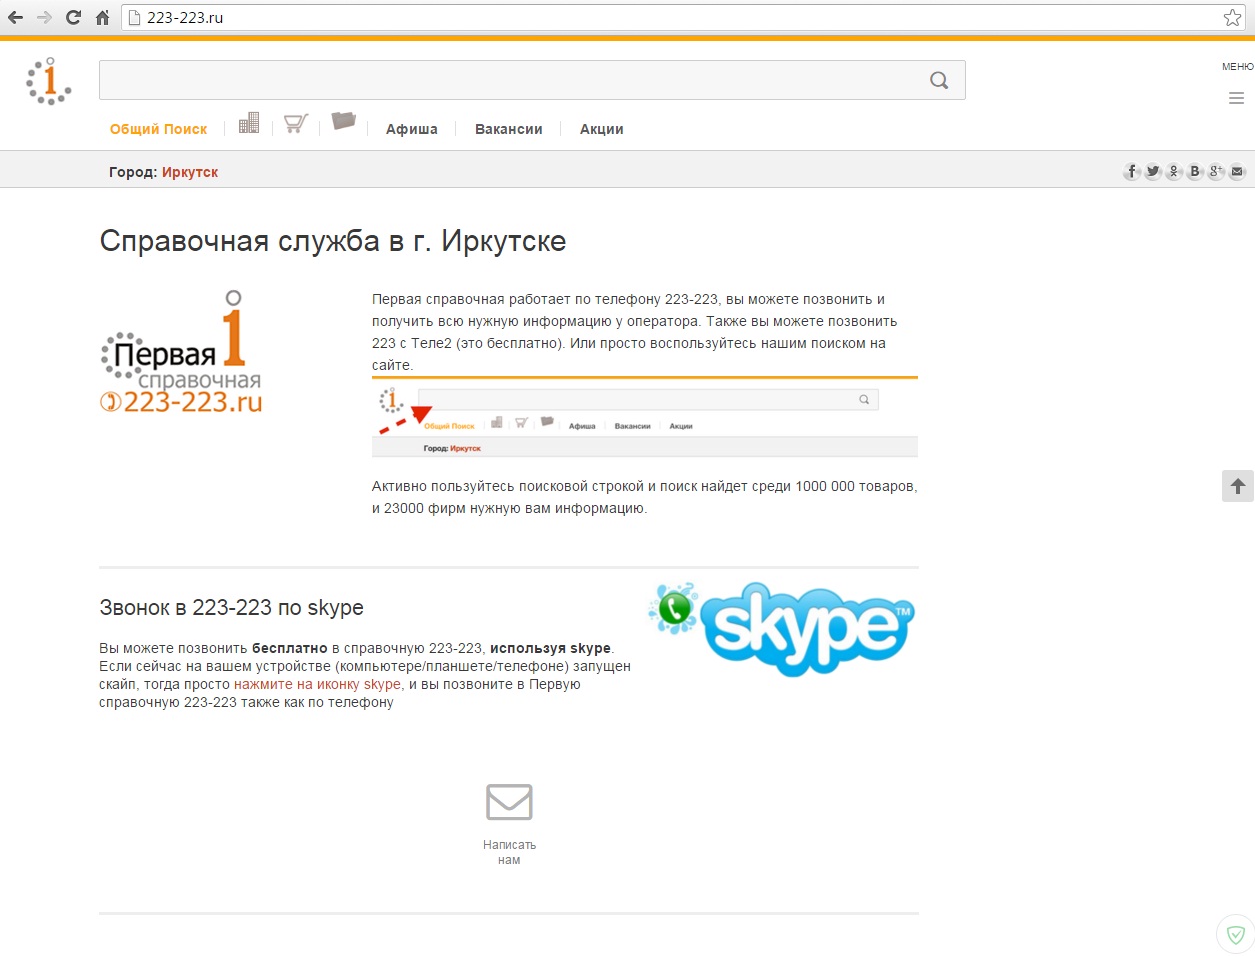Image resolution: width=1255 pixels, height=957 pixels.
Task: Share by email envelope icon in header
Action: point(1237,171)
